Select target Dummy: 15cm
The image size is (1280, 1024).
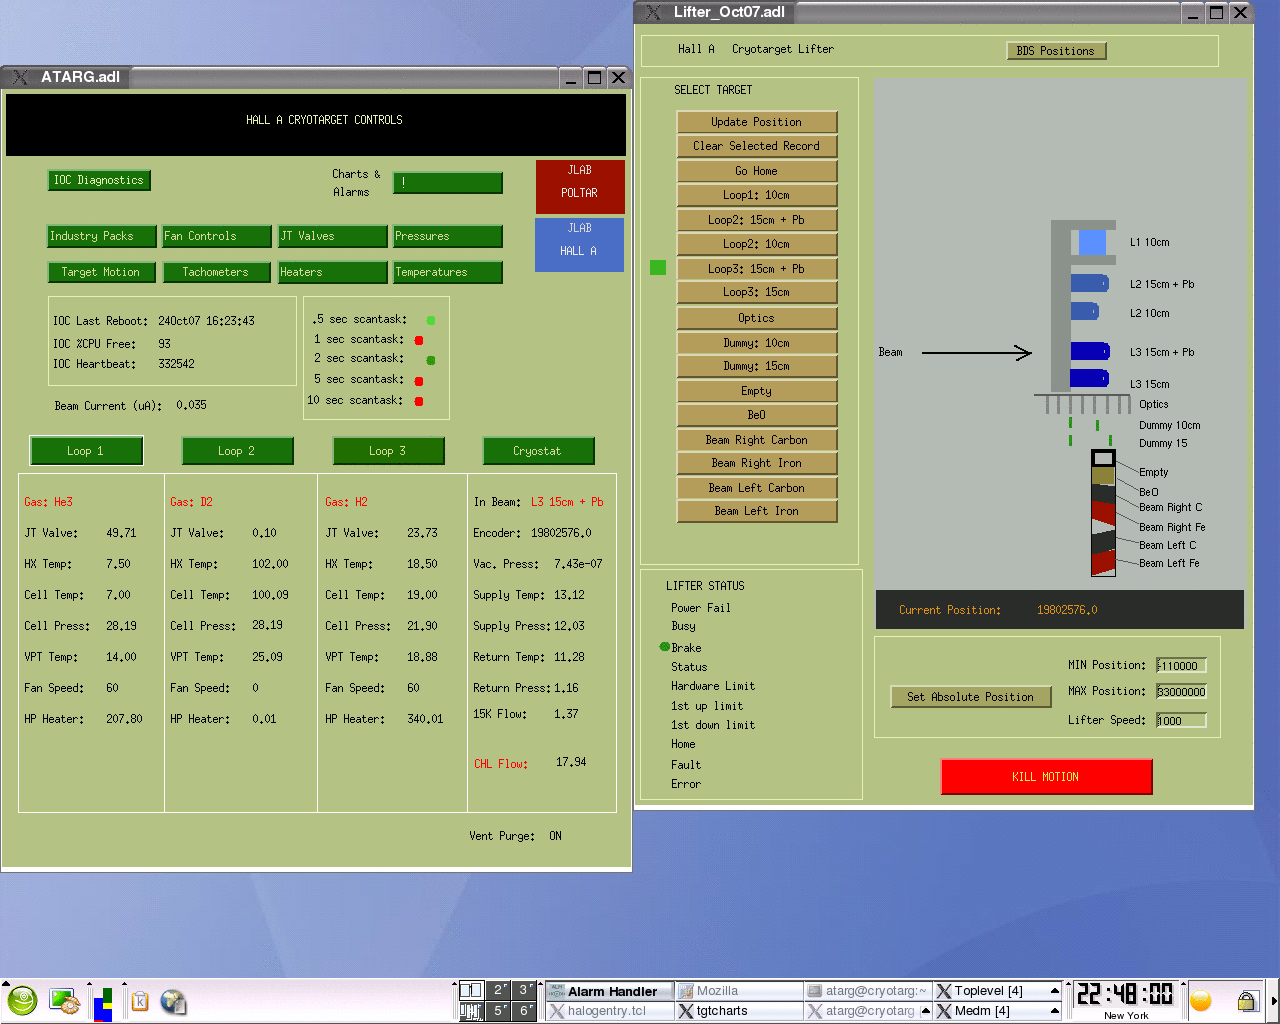[x=757, y=366]
